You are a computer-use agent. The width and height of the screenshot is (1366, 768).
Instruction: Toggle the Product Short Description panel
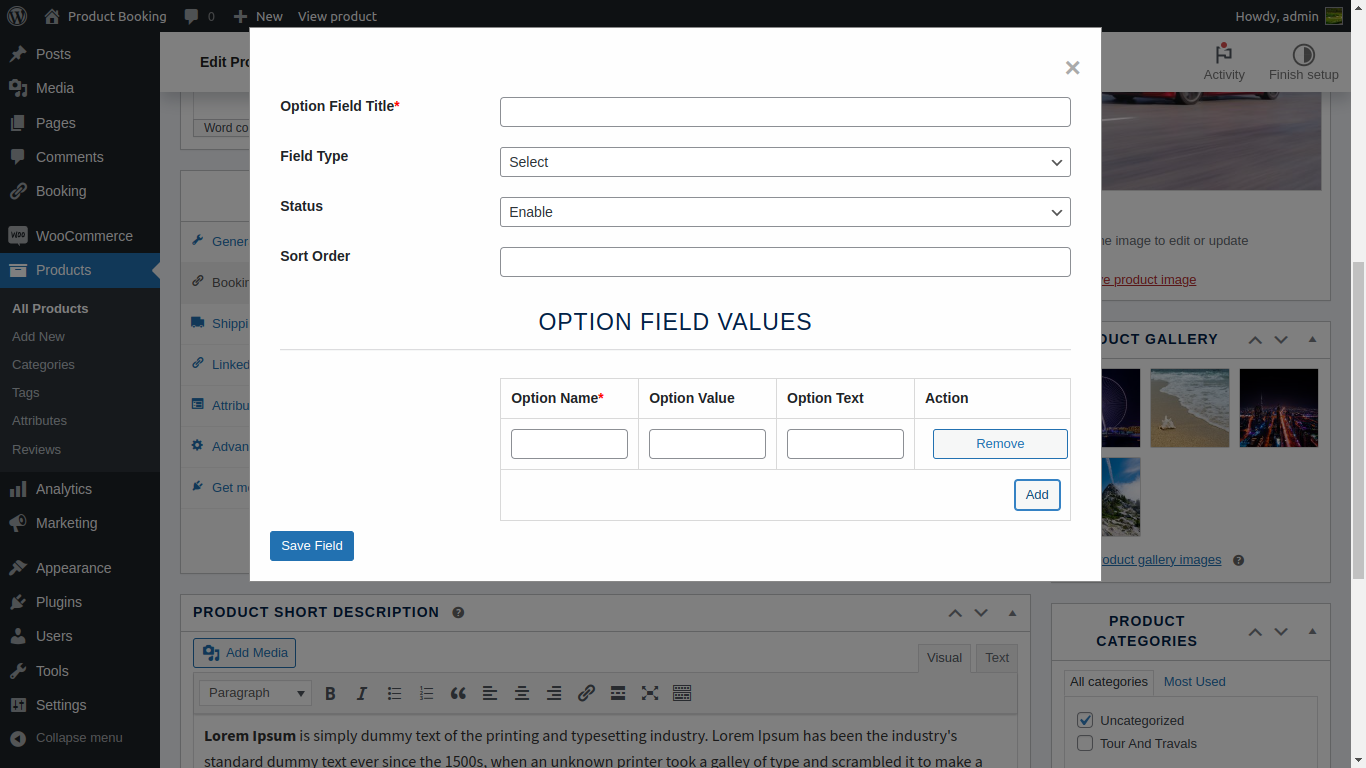point(1012,613)
